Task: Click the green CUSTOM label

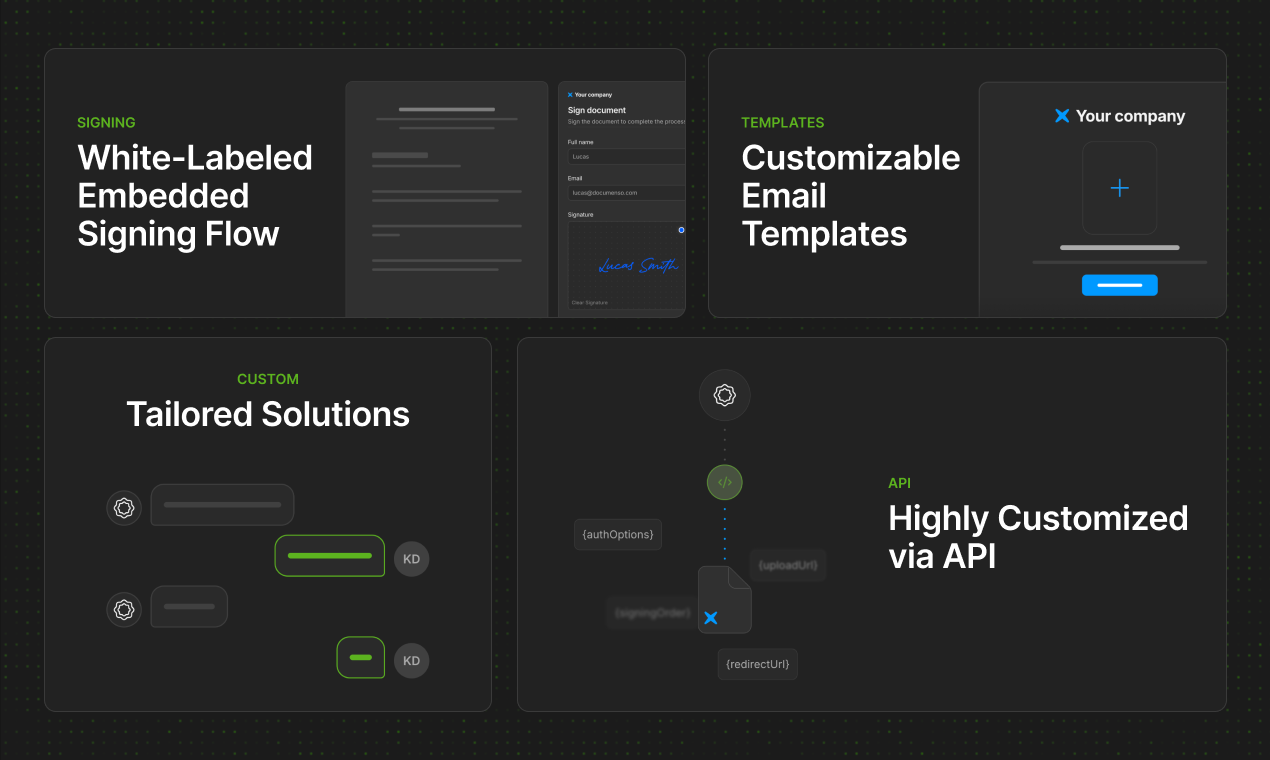Action: (x=268, y=379)
